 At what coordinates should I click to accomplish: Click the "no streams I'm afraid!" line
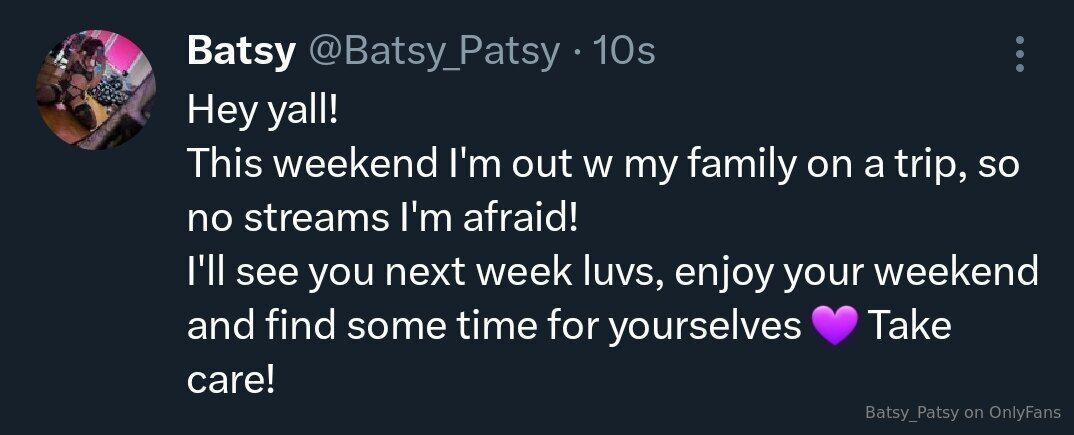coord(383,217)
